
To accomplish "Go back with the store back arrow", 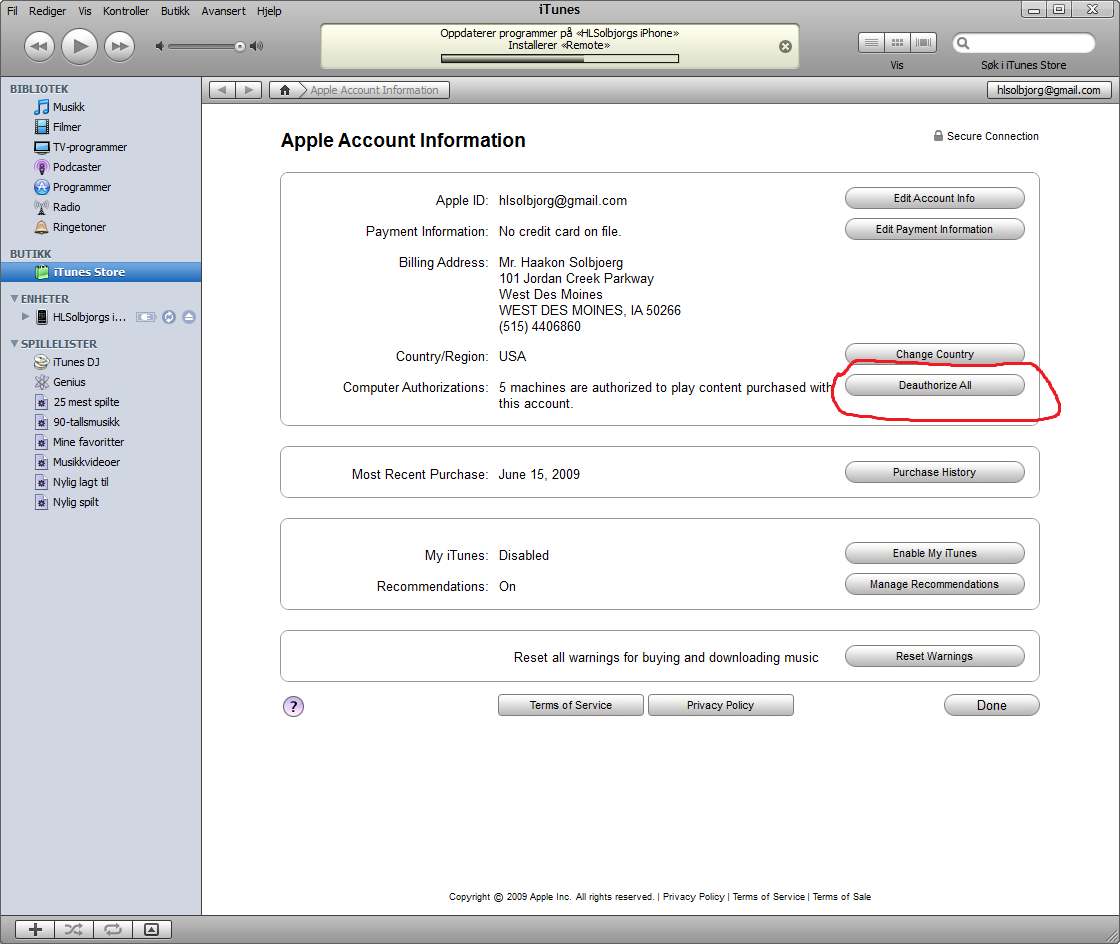I will pos(222,90).
